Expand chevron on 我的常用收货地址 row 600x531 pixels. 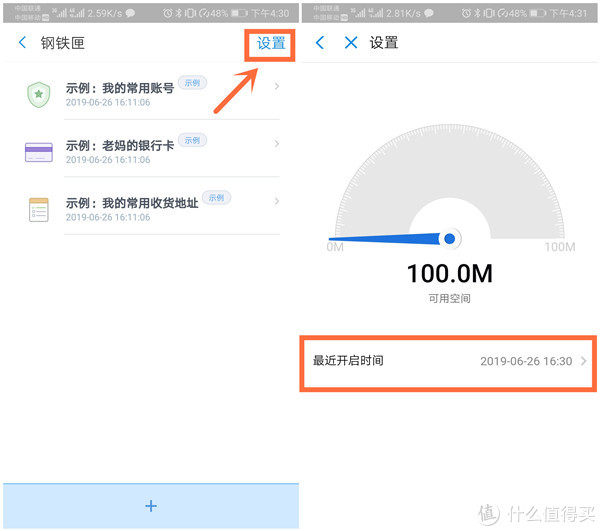(x=277, y=201)
